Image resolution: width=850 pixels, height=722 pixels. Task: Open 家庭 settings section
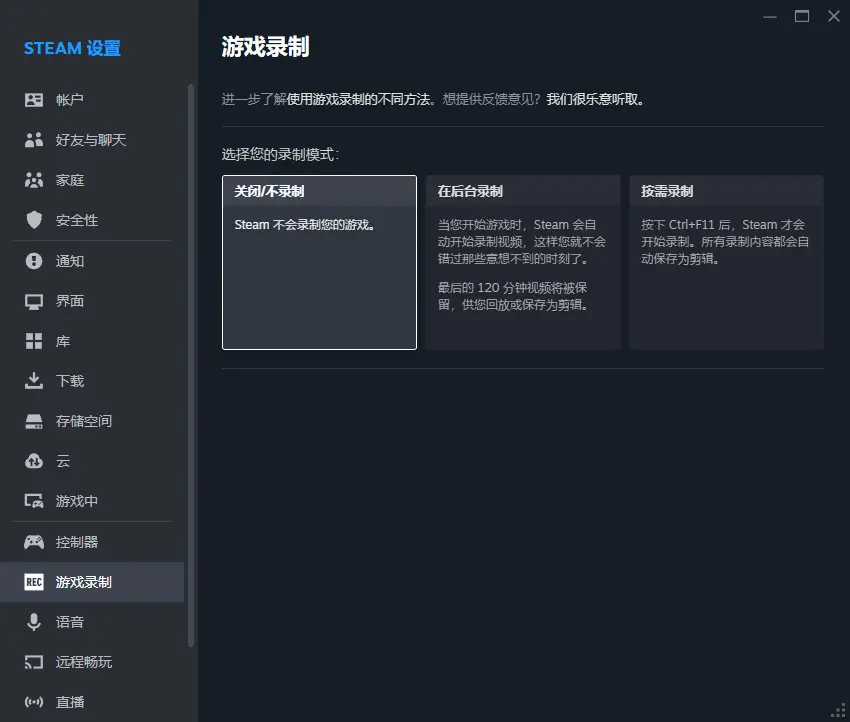click(x=92, y=180)
